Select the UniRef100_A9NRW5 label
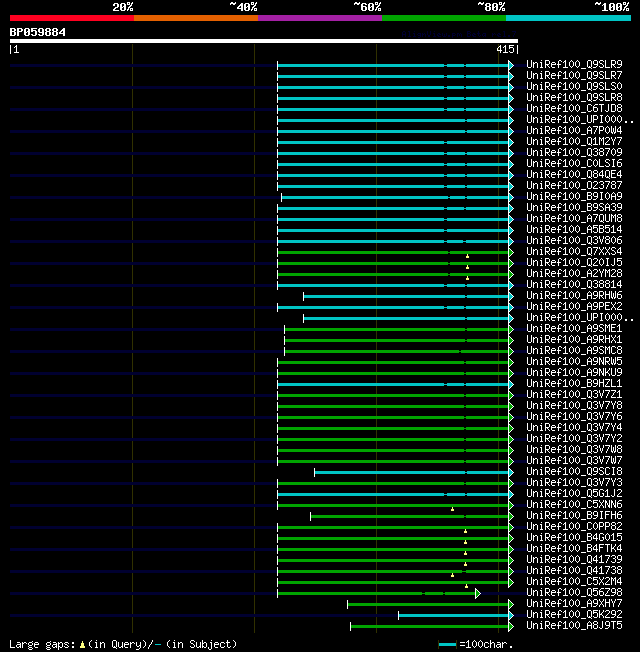 point(574,361)
